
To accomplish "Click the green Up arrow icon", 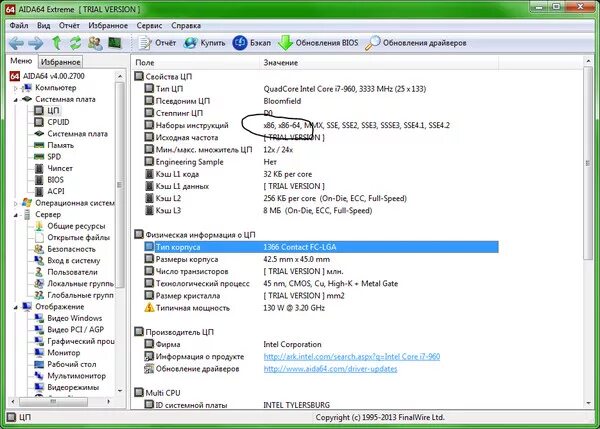I will pyautogui.click(x=57, y=43).
